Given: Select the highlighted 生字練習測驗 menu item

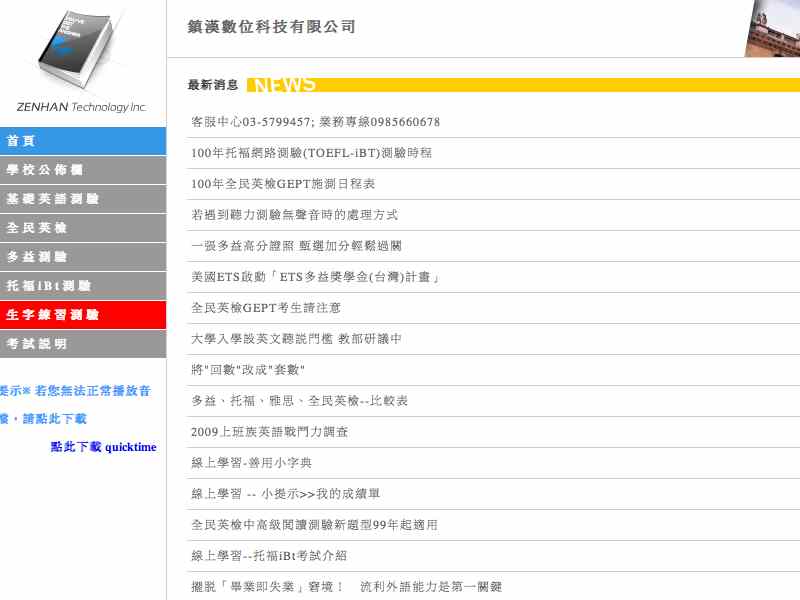Looking at the screenshot, I should tap(80, 316).
